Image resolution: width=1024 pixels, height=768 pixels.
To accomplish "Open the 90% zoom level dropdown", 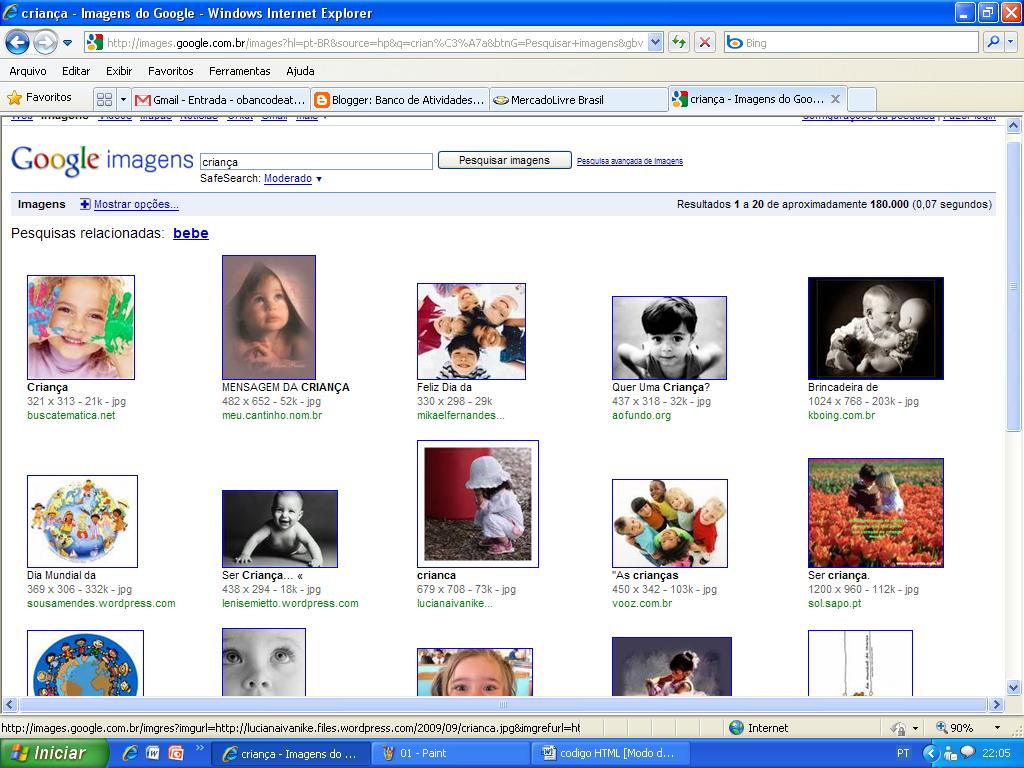I will click(x=997, y=728).
